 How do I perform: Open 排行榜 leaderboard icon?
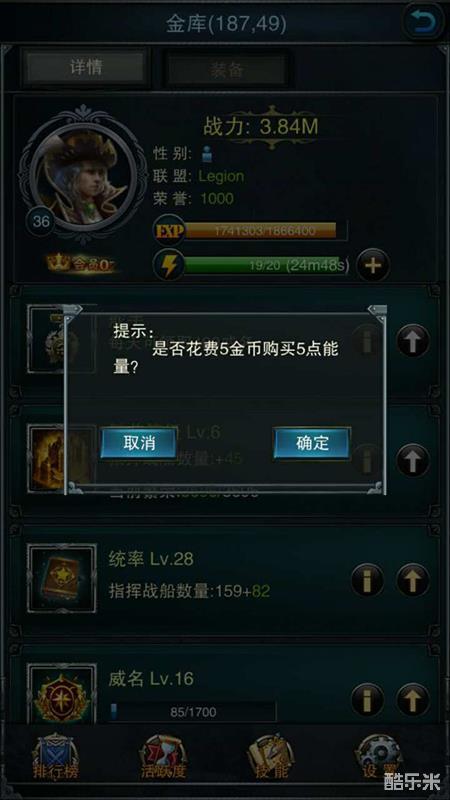pyautogui.click(x=56, y=757)
